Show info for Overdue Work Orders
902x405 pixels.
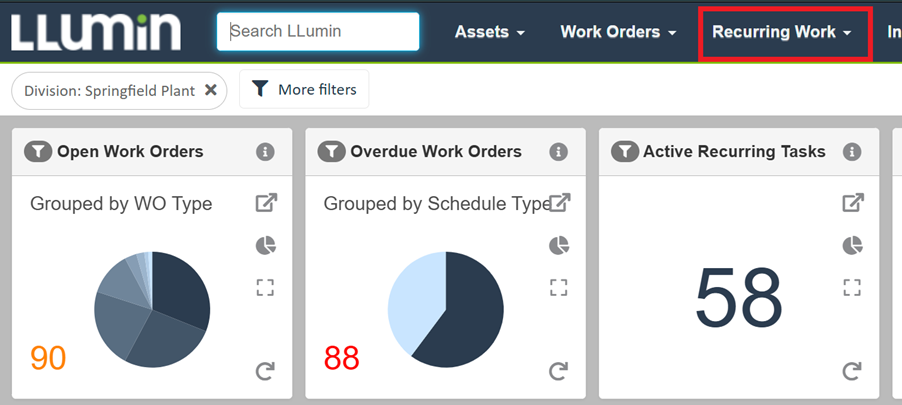click(559, 152)
